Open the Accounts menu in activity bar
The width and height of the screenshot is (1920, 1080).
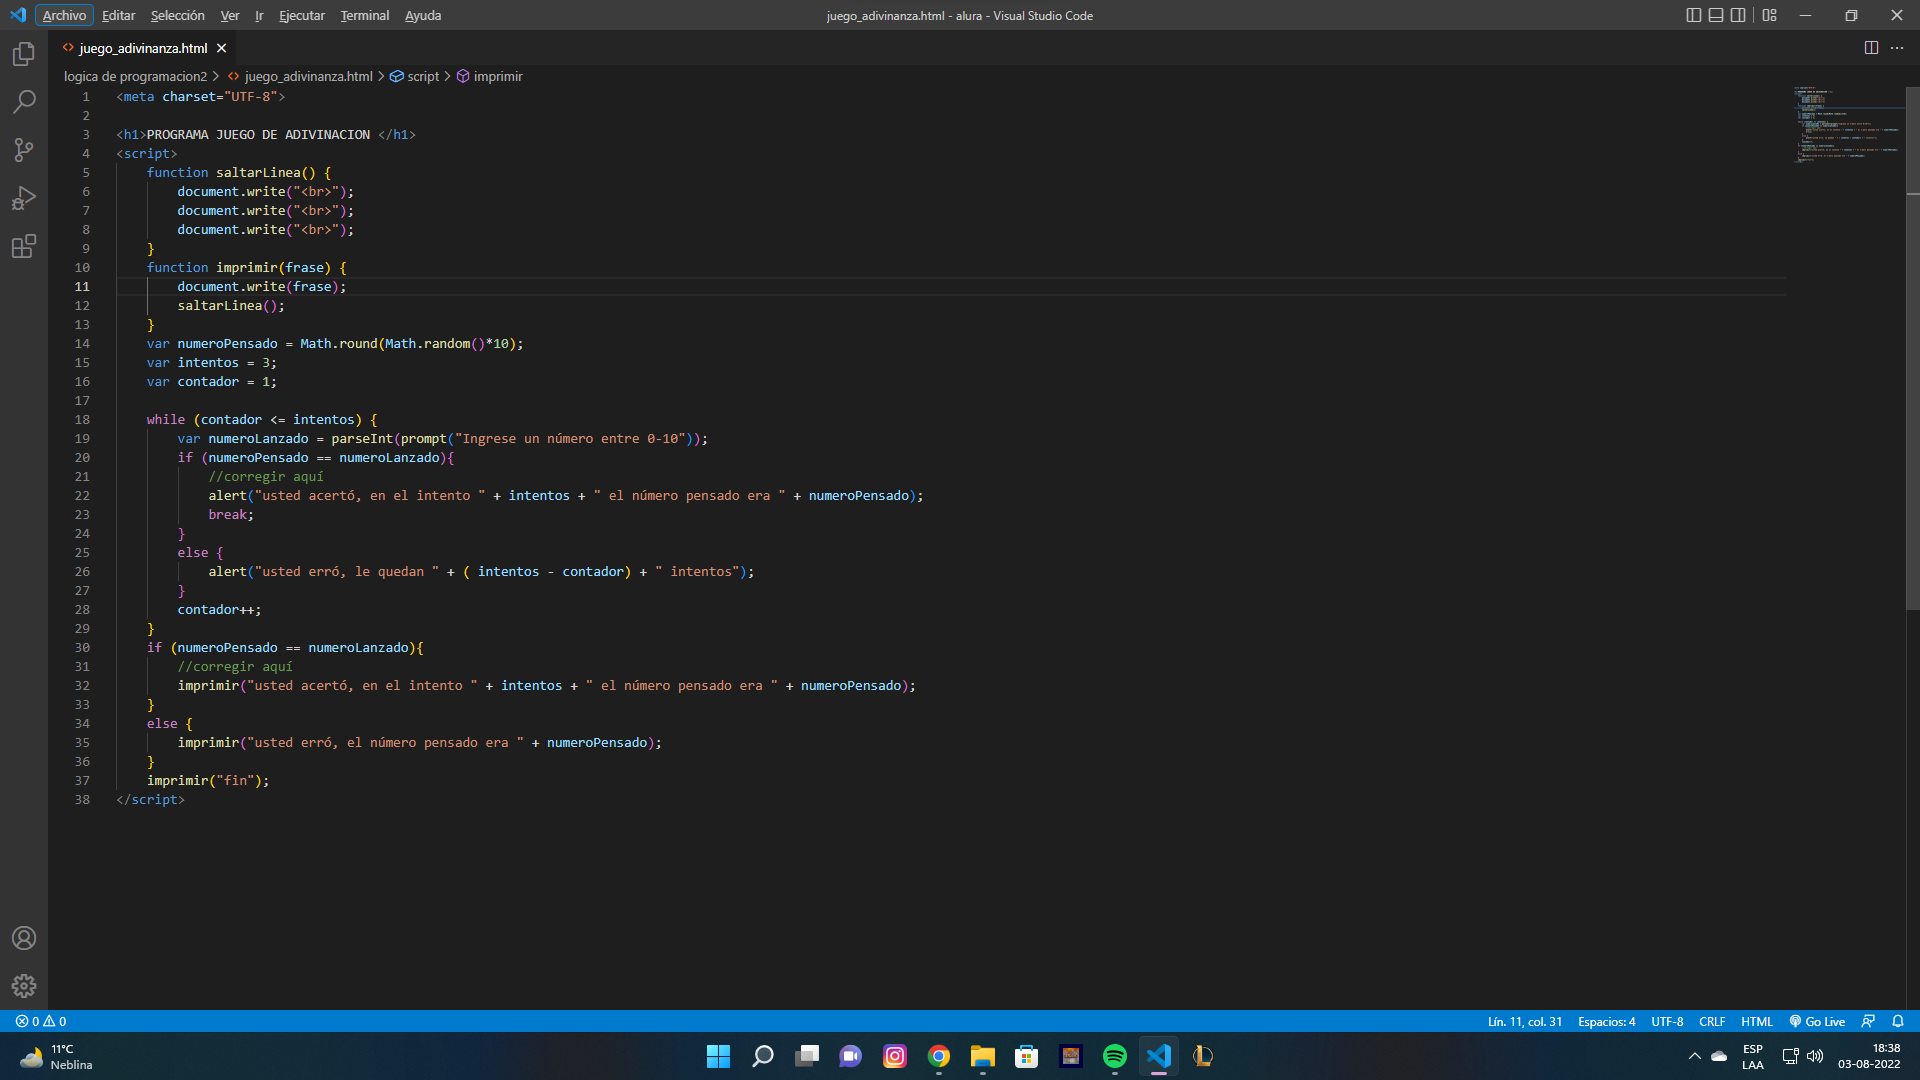pyautogui.click(x=24, y=938)
